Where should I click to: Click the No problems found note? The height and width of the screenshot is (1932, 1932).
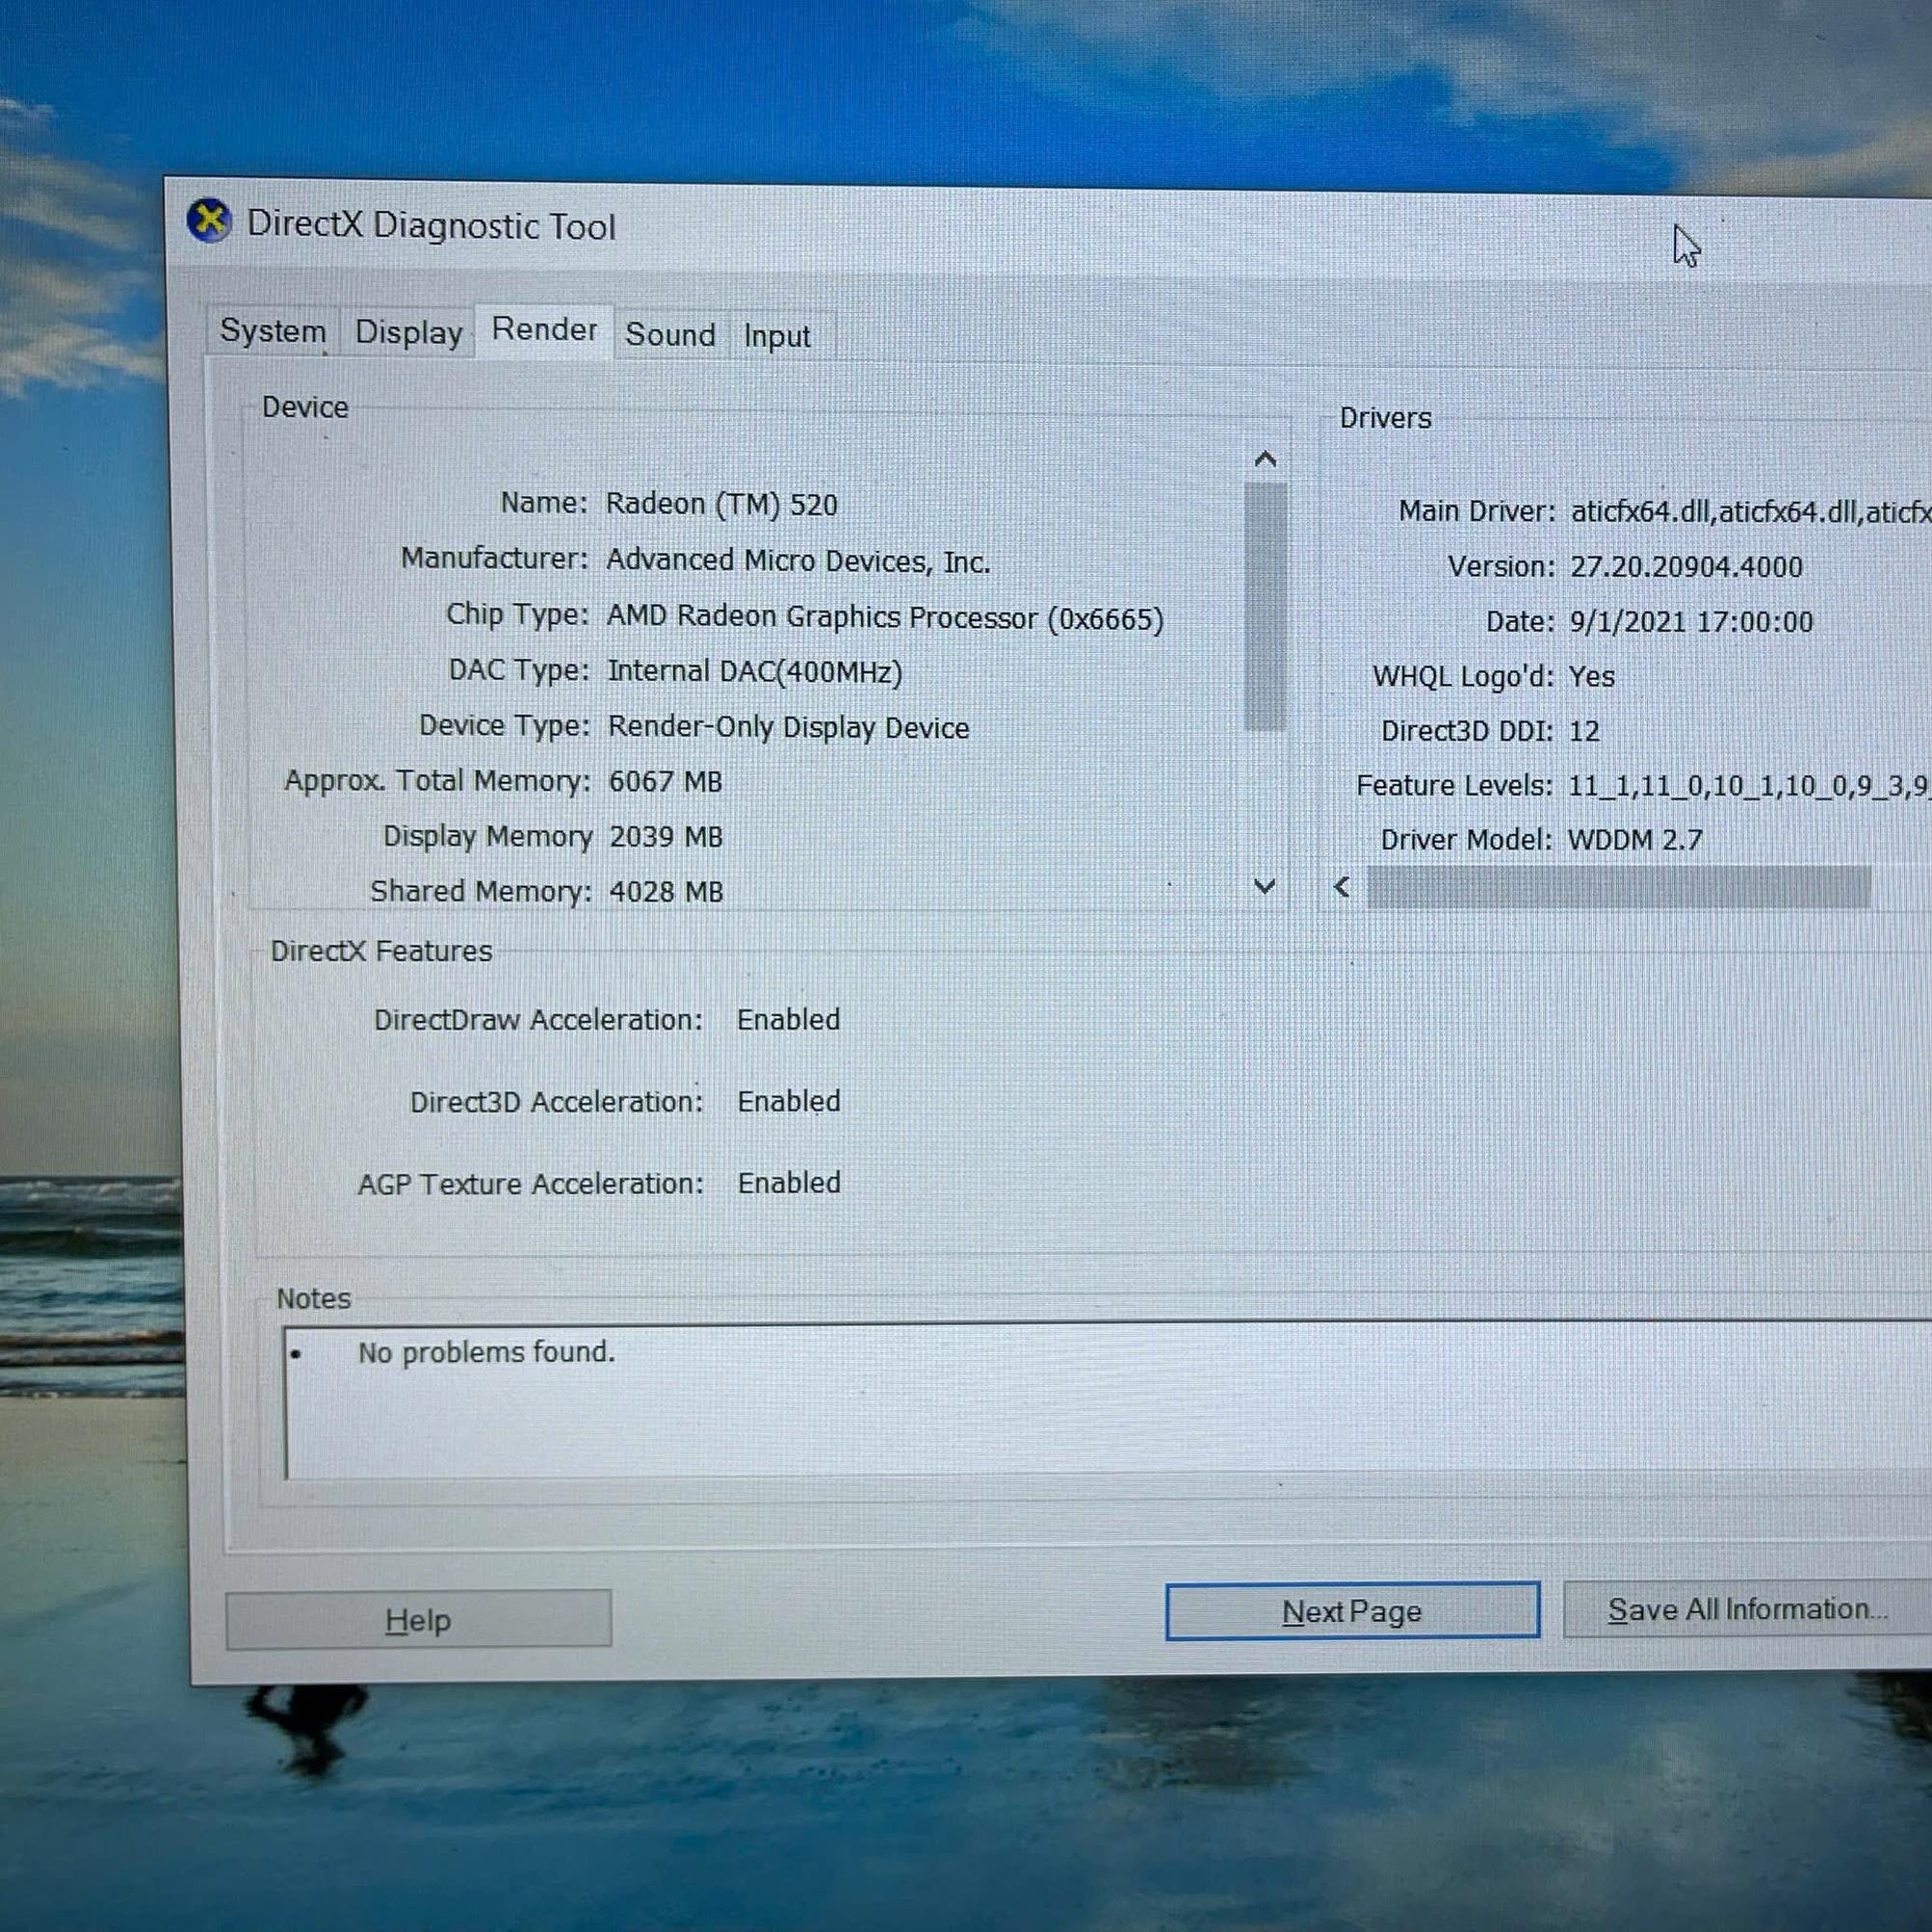pyautogui.click(x=486, y=1352)
